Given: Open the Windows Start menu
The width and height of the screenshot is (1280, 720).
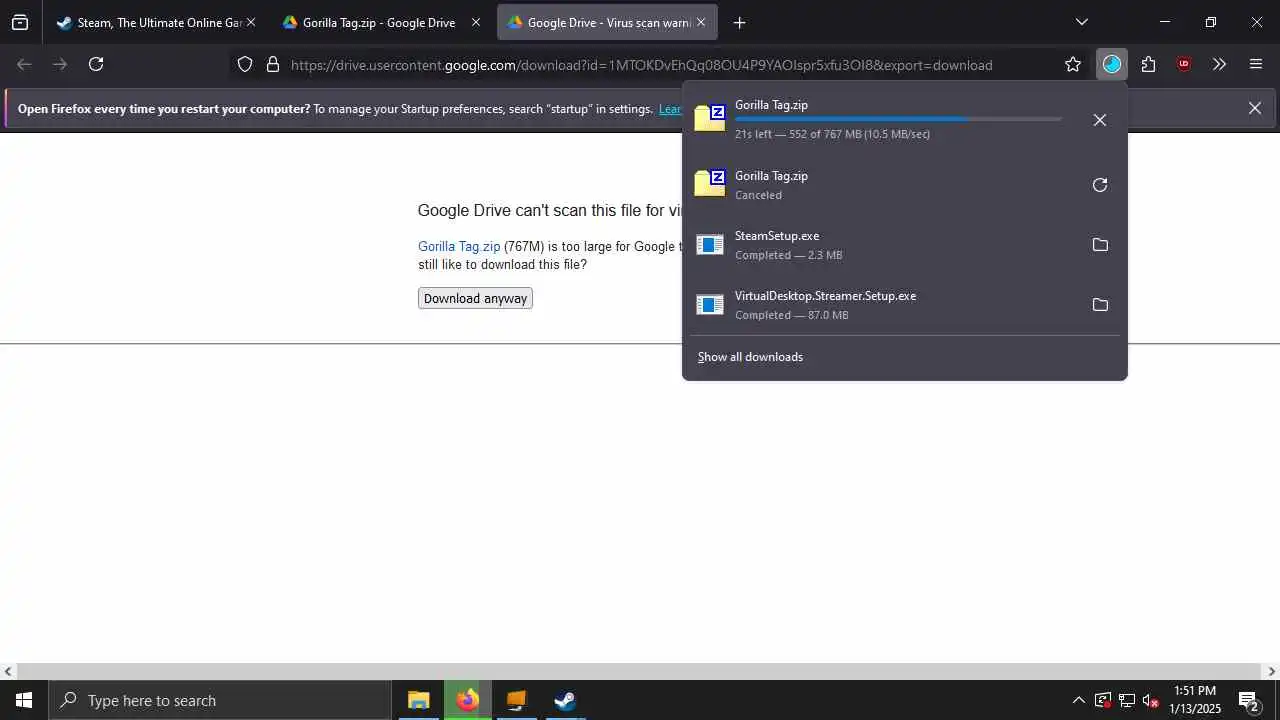Looking at the screenshot, I should coord(24,700).
